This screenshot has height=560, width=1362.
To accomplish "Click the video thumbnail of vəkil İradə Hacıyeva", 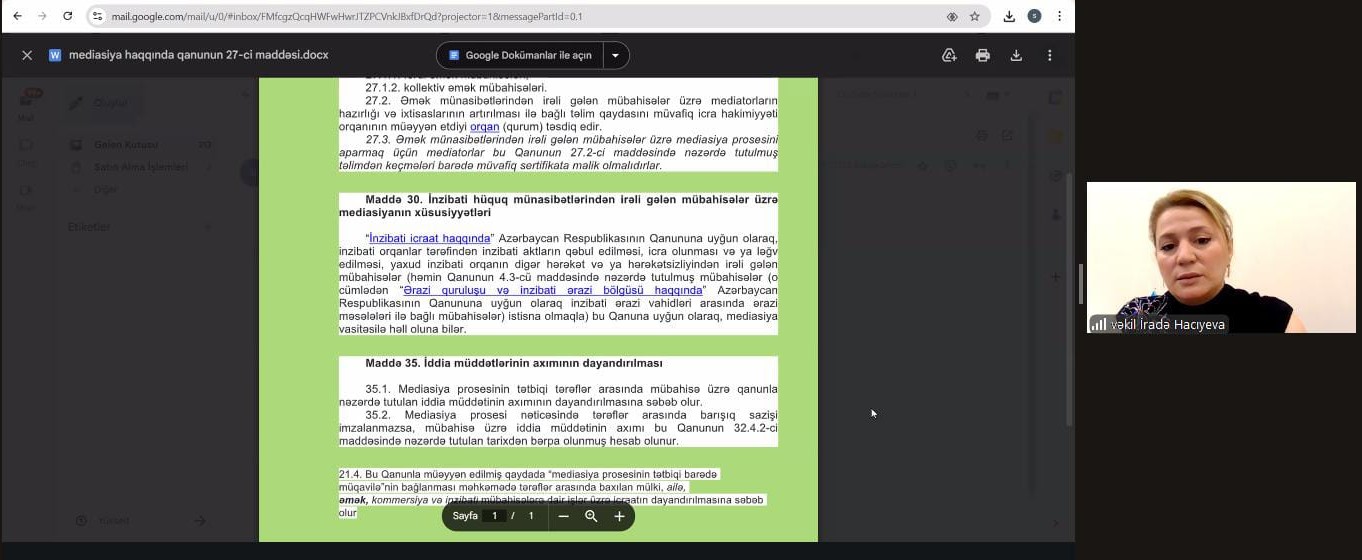I will coord(1220,257).
